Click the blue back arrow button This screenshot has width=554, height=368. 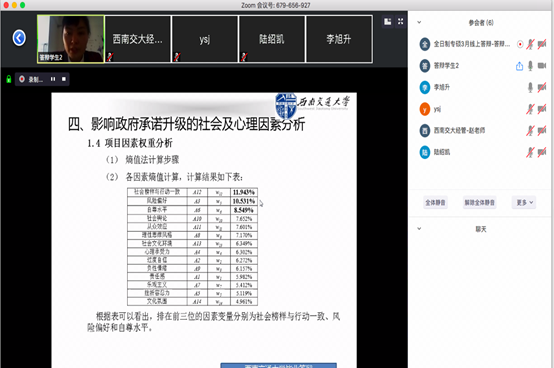19,38
